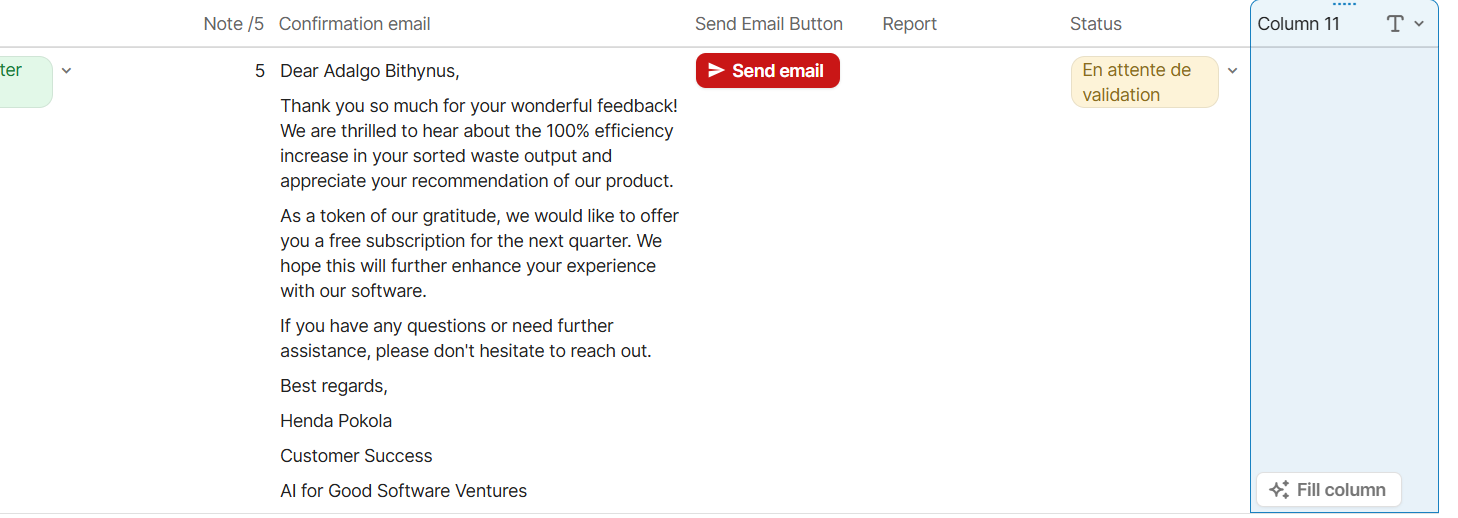1458x518 pixels.
Task: Open the Column 11 header dropdown chevron
Action: 1419,24
